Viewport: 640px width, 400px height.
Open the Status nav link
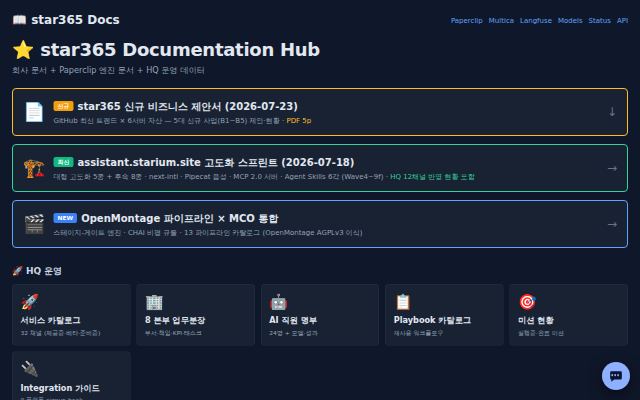pyautogui.click(x=599, y=20)
